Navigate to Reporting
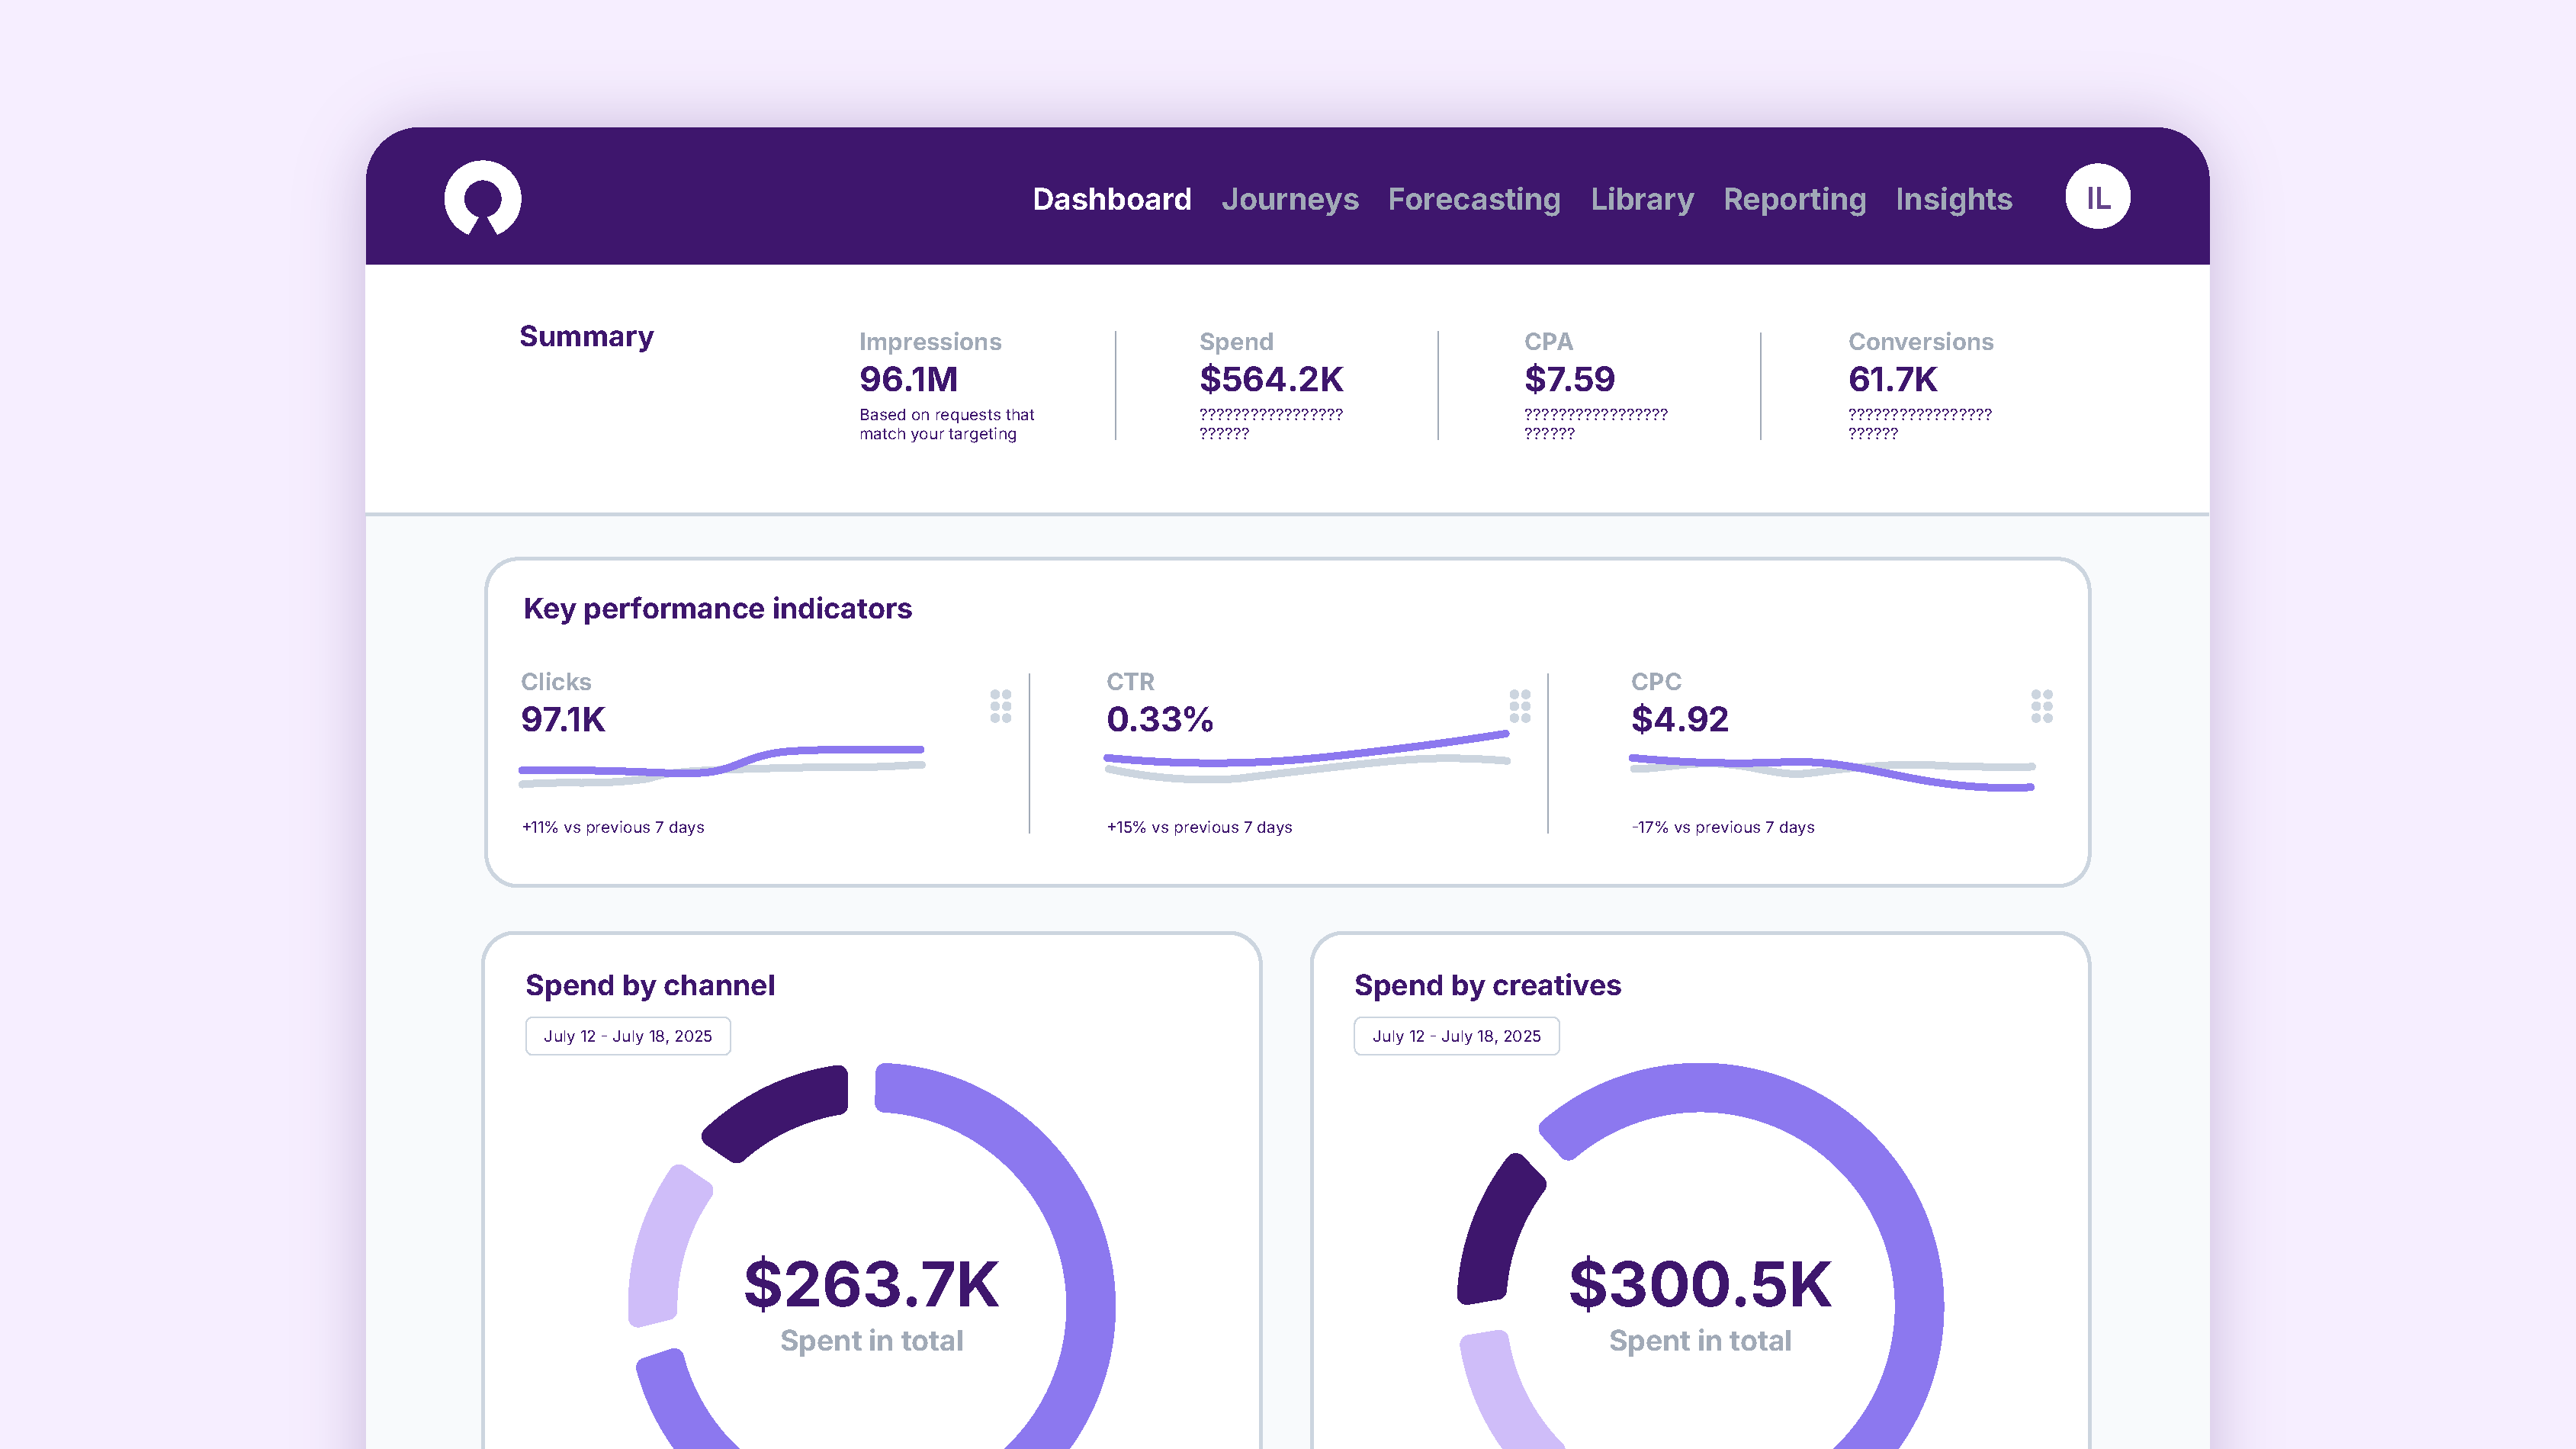The height and width of the screenshot is (1449, 2576). point(1794,199)
